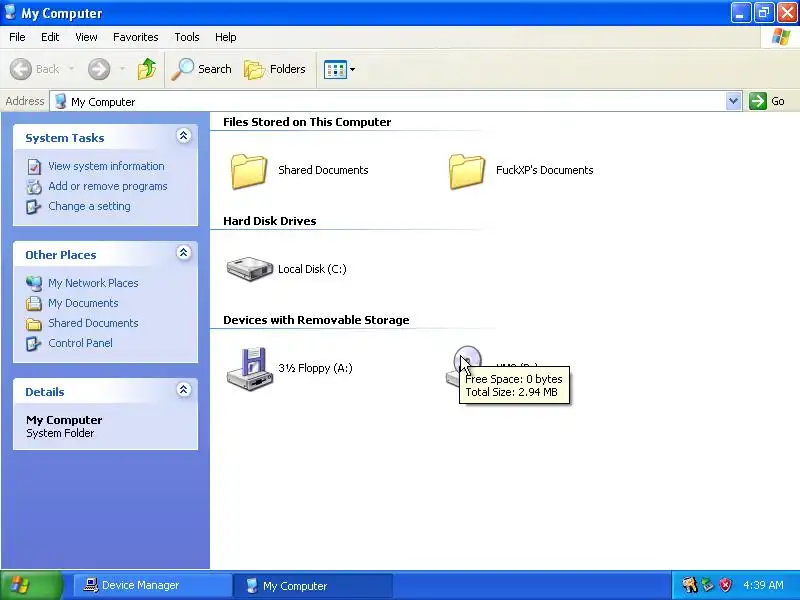The width and height of the screenshot is (800, 600).
Task: Open the View menu
Action: [86, 37]
